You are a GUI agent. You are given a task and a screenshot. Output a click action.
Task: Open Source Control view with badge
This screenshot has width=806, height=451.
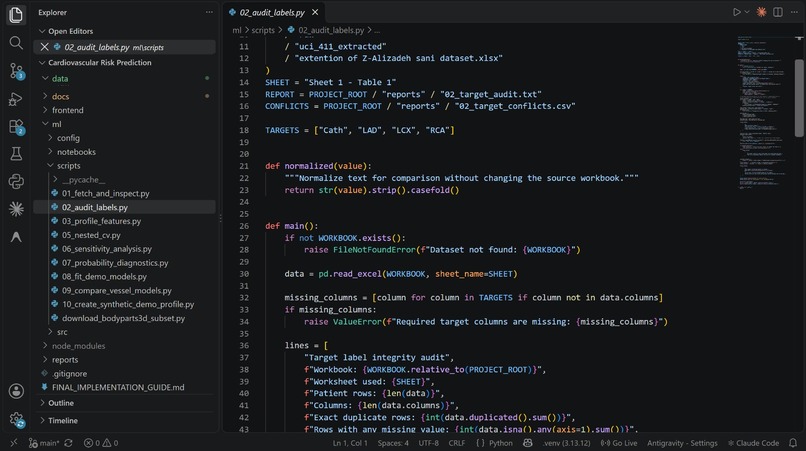coord(16,71)
